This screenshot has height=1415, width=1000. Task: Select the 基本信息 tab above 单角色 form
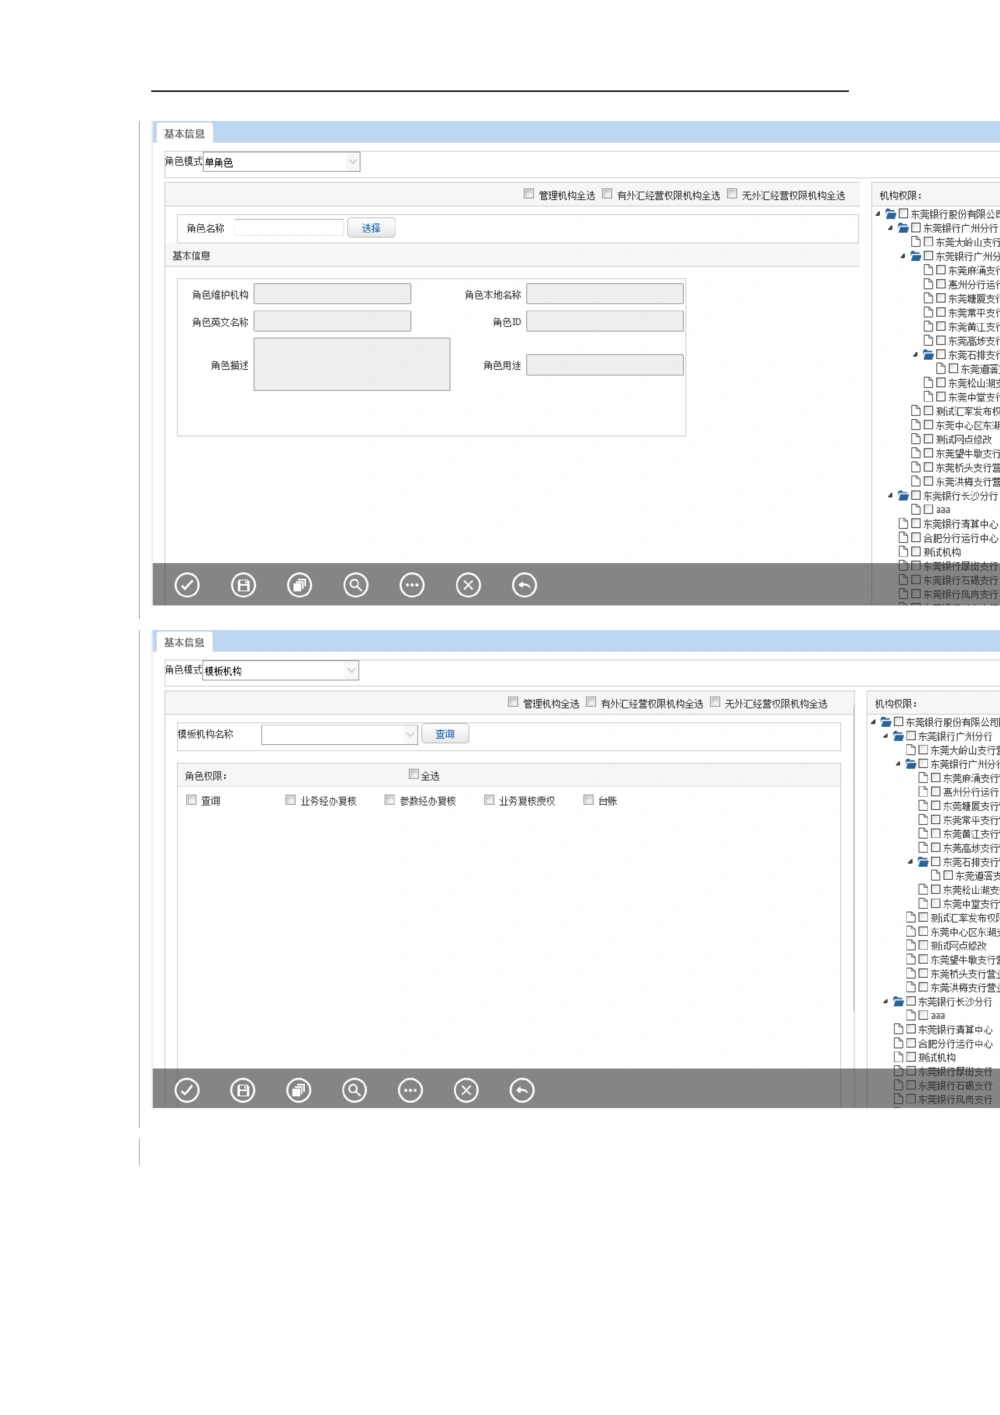click(184, 134)
